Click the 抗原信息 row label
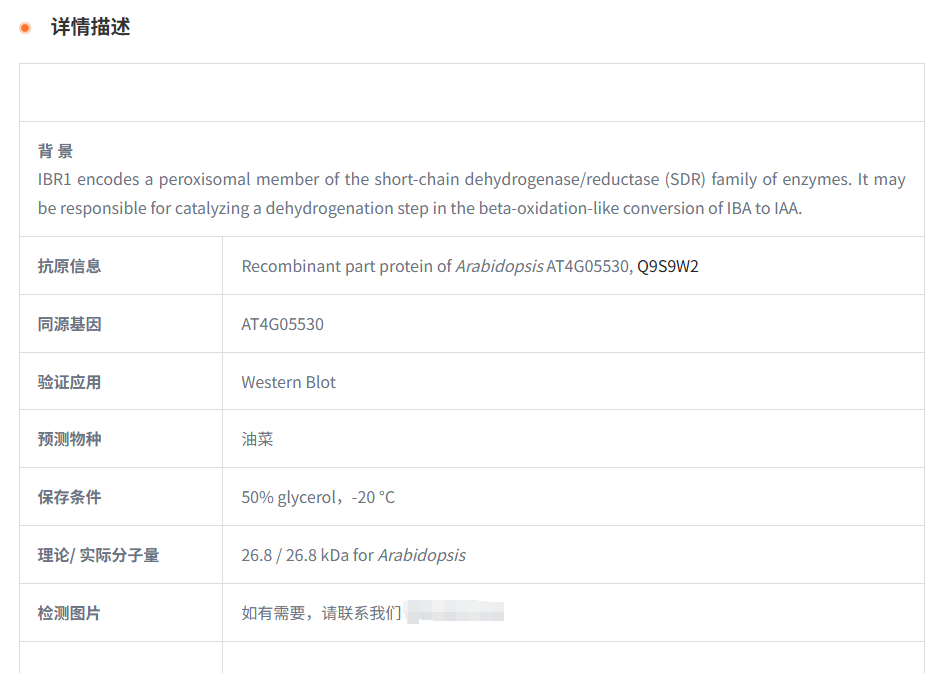941x673 pixels. coord(69,266)
